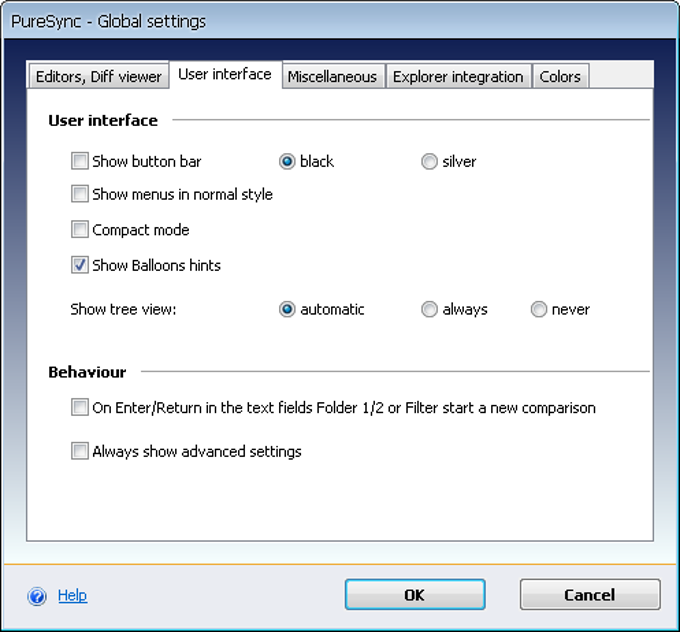Viewport: 680px width, 632px height.
Task: Dismiss dialog with the Cancel button
Action: tap(590, 595)
